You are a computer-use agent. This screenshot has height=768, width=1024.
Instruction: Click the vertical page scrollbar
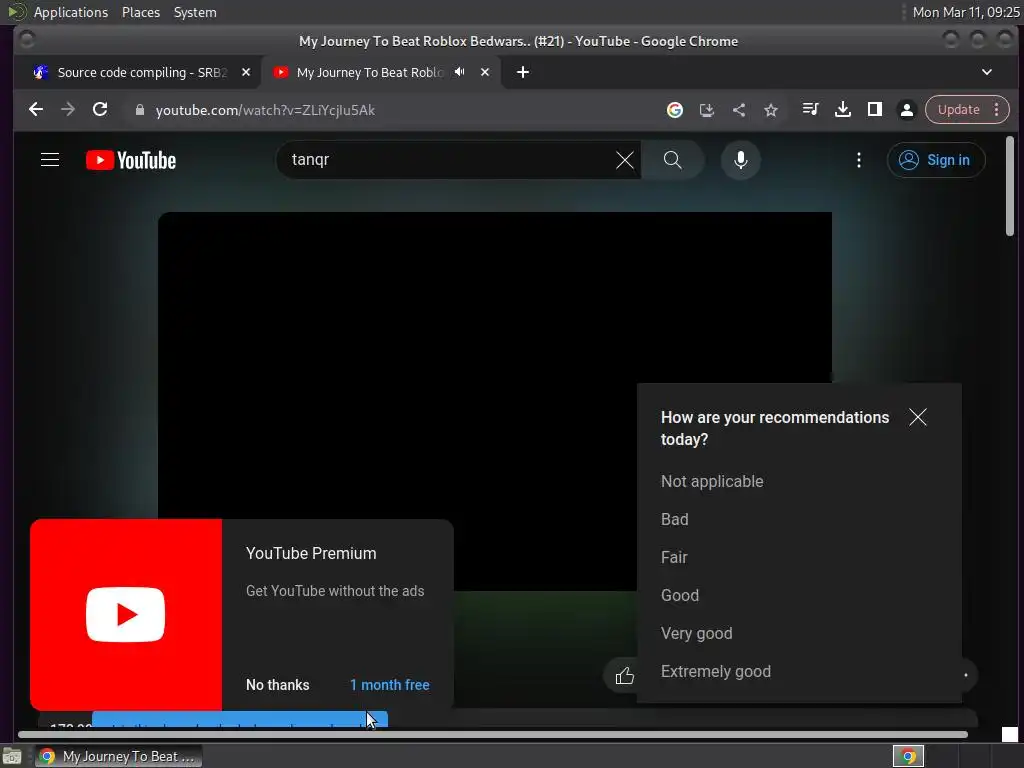(x=1010, y=186)
